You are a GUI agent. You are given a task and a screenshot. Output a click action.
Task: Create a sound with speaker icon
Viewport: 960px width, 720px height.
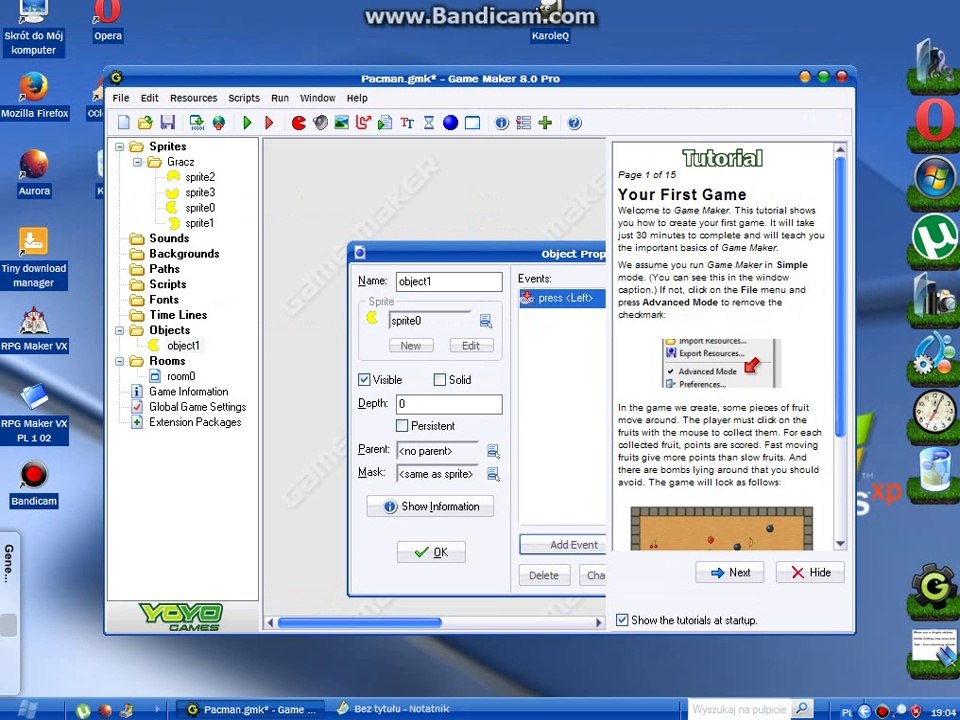pos(320,122)
